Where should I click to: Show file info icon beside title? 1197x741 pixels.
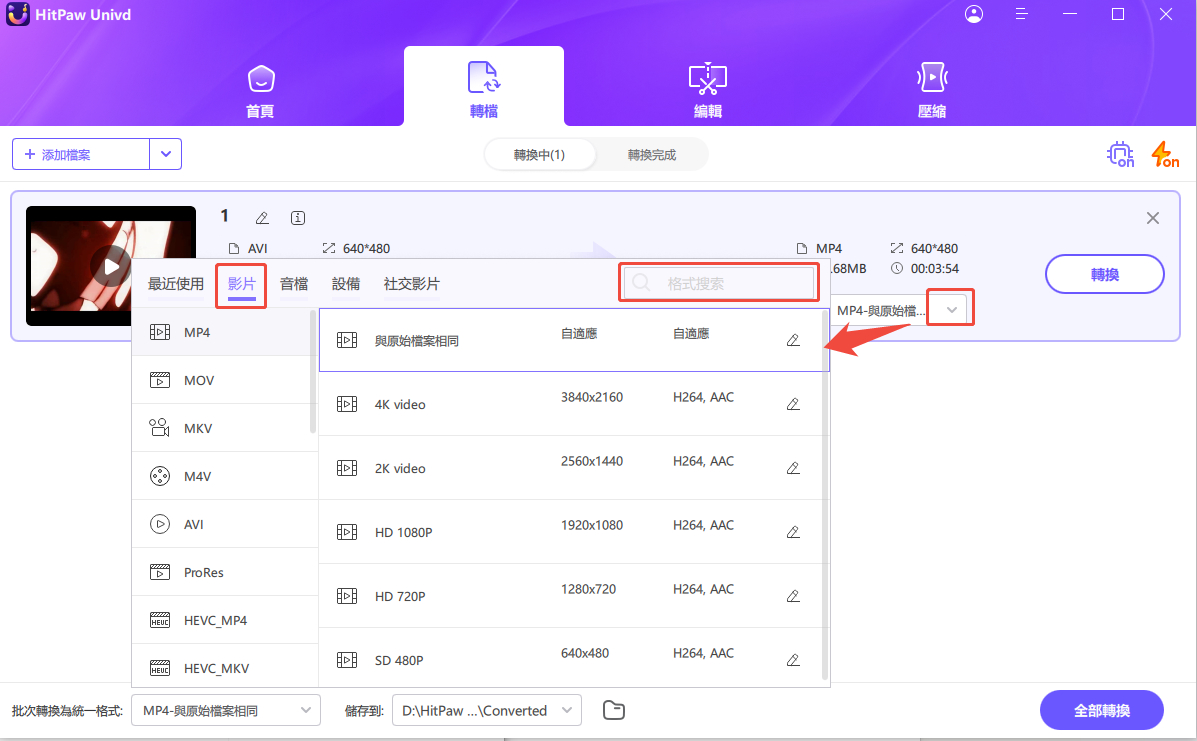[x=298, y=218]
